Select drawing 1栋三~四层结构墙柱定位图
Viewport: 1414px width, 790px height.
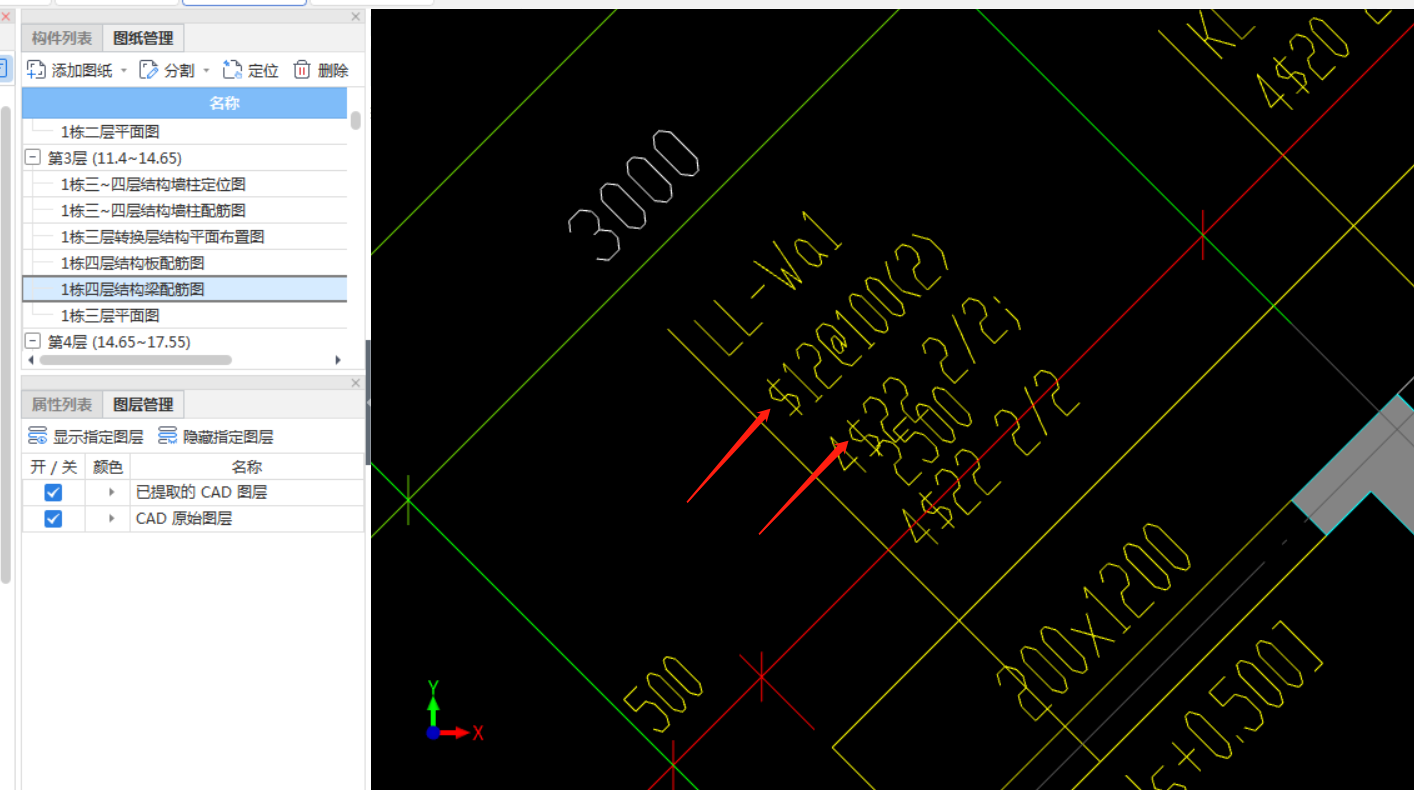point(153,184)
